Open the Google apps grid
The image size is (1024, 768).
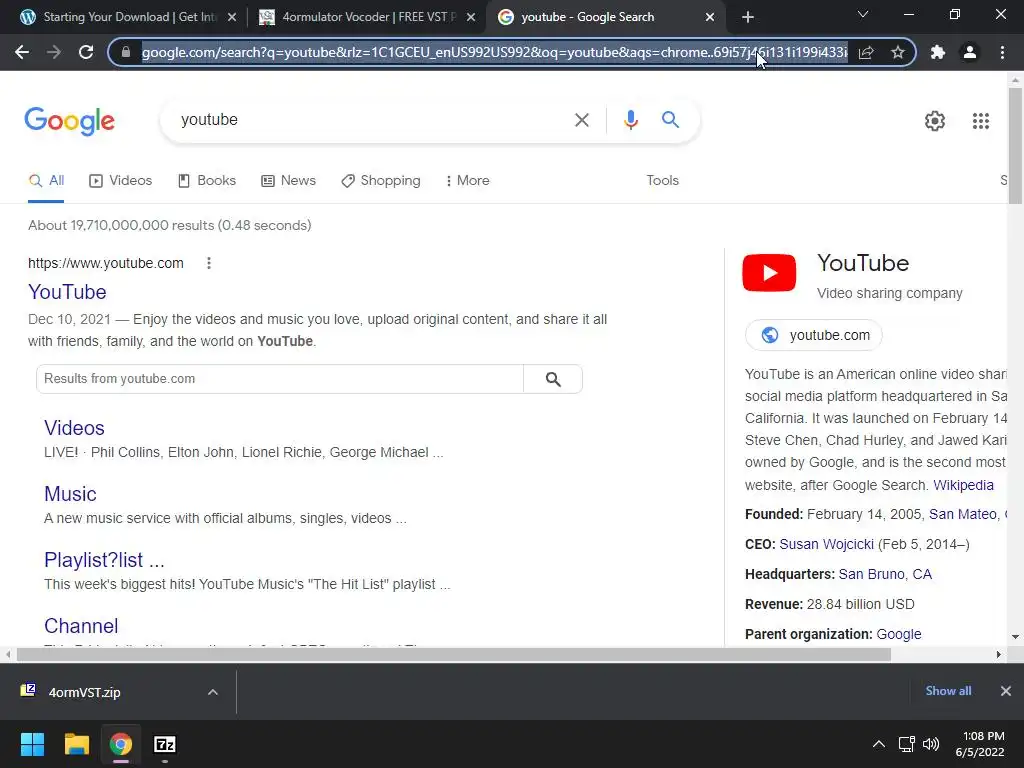(x=981, y=121)
